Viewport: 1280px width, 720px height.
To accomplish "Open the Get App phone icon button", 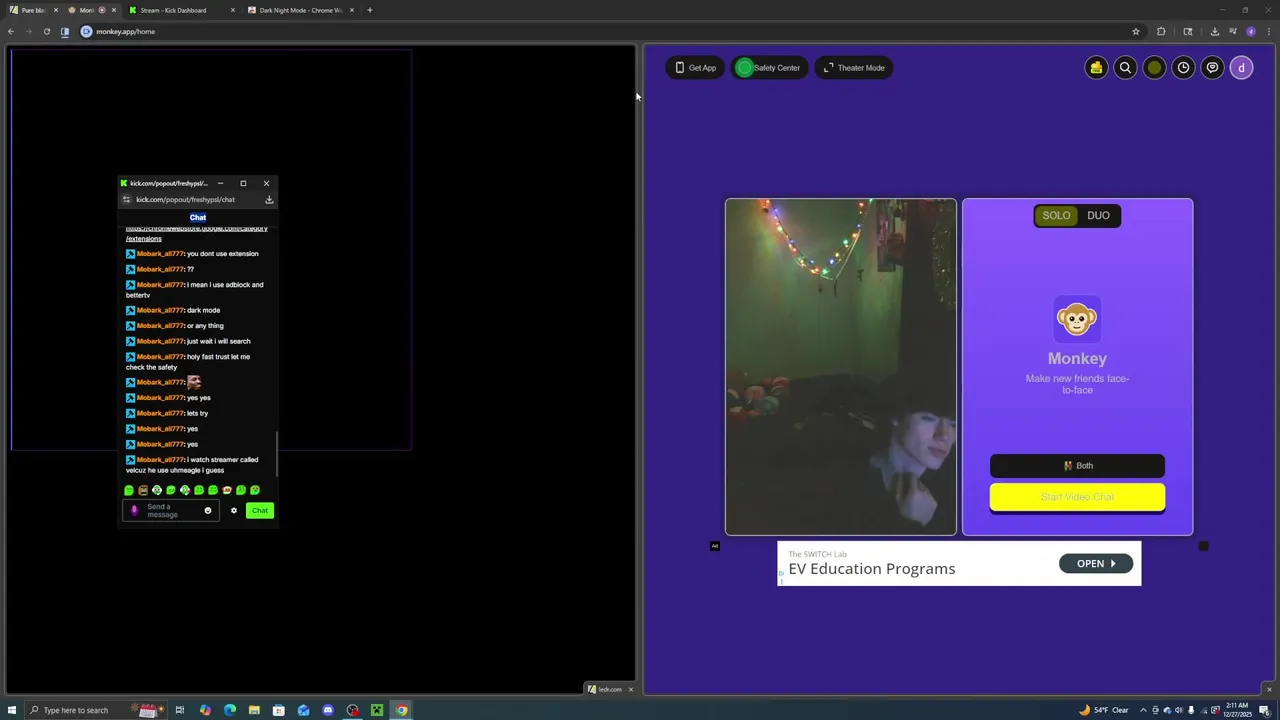I will click(x=695, y=68).
